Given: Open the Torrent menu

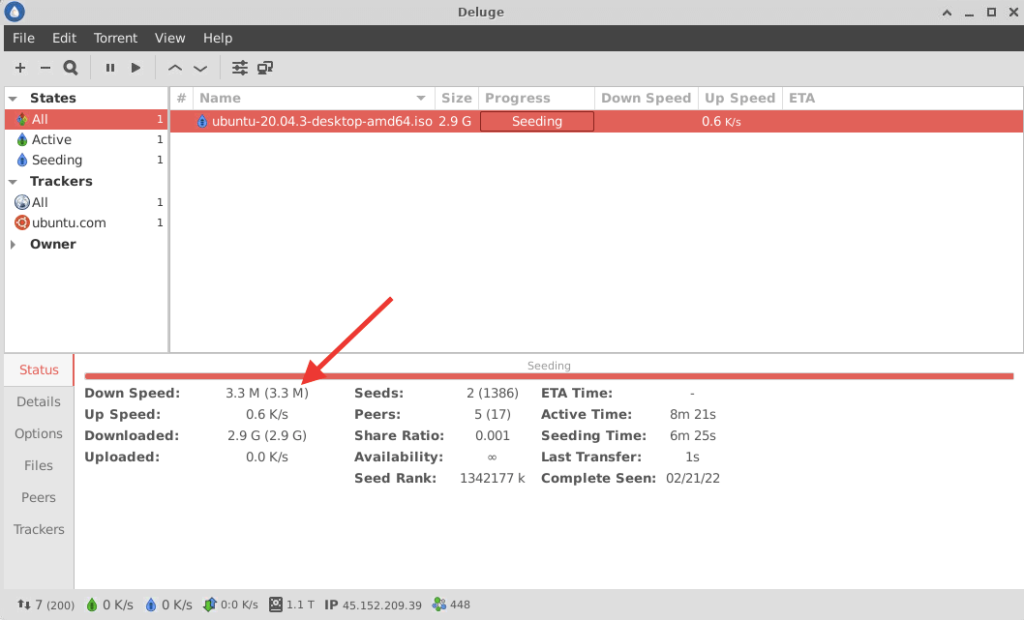Looking at the screenshot, I should (x=115, y=38).
